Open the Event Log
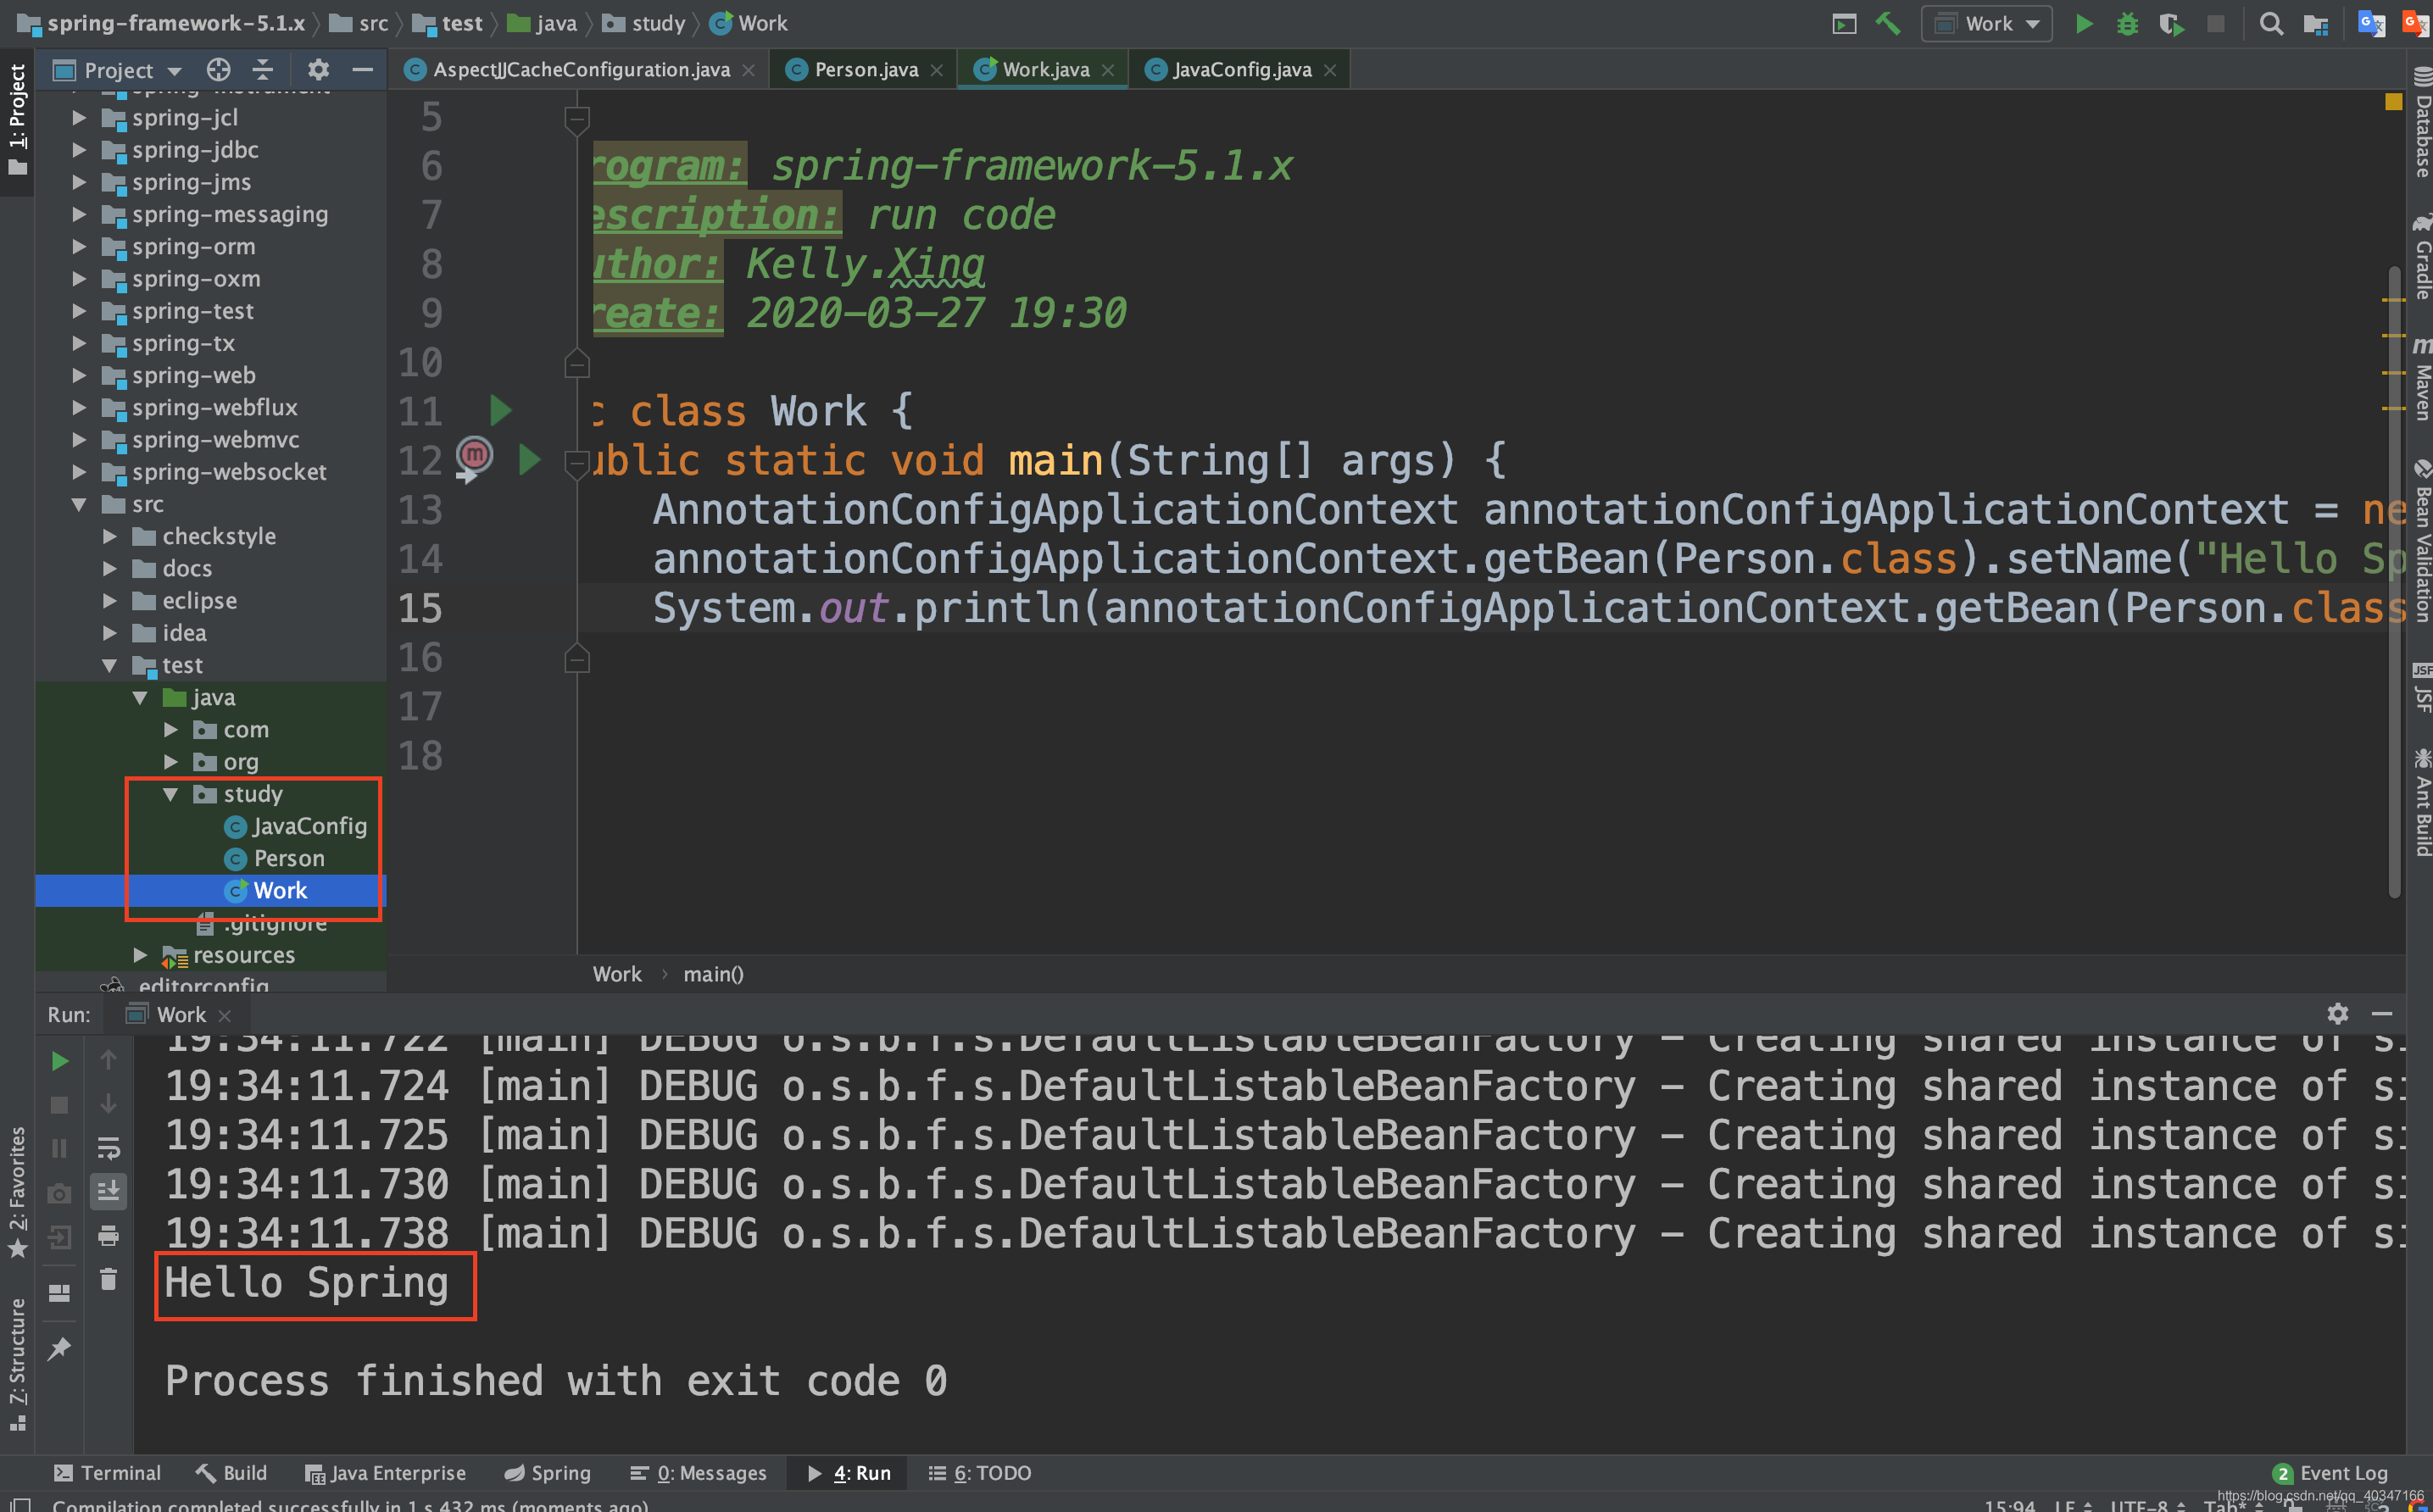 coord(2330,1473)
